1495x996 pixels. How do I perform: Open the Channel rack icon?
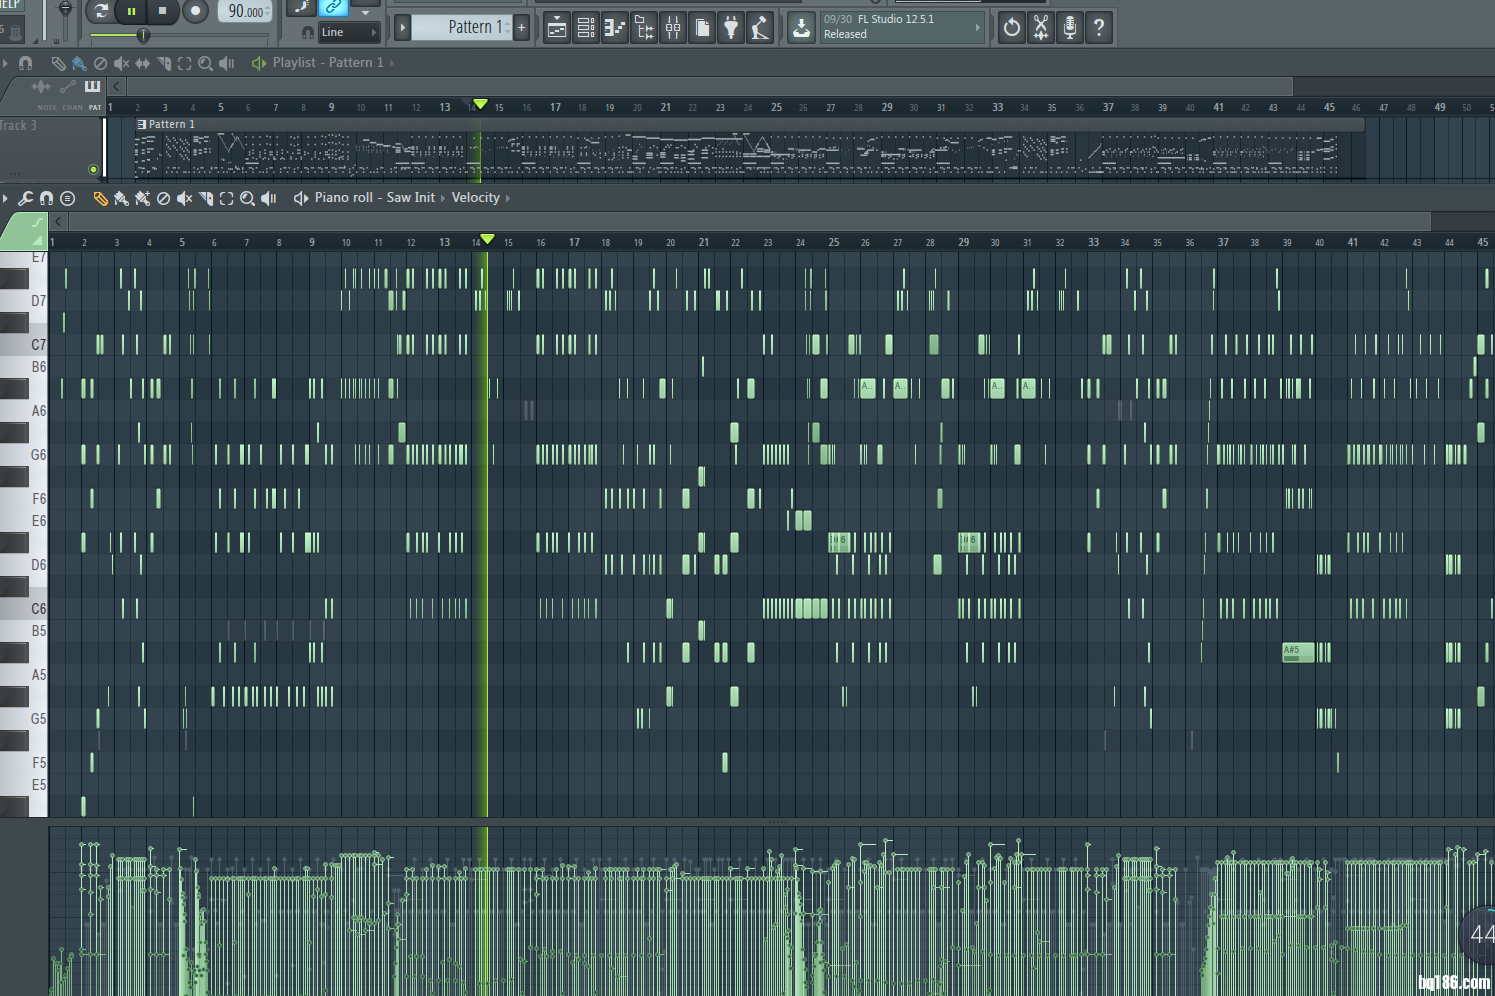click(x=586, y=28)
